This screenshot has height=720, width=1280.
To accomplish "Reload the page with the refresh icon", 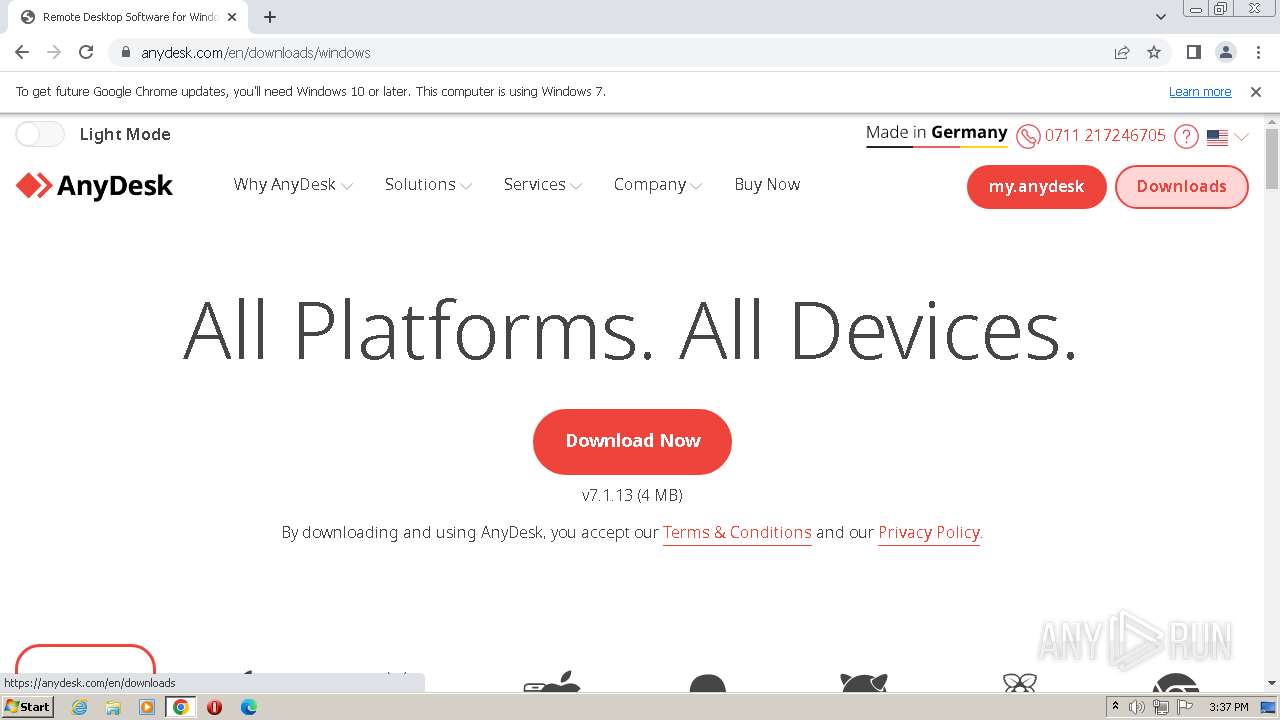I will click(86, 52).
